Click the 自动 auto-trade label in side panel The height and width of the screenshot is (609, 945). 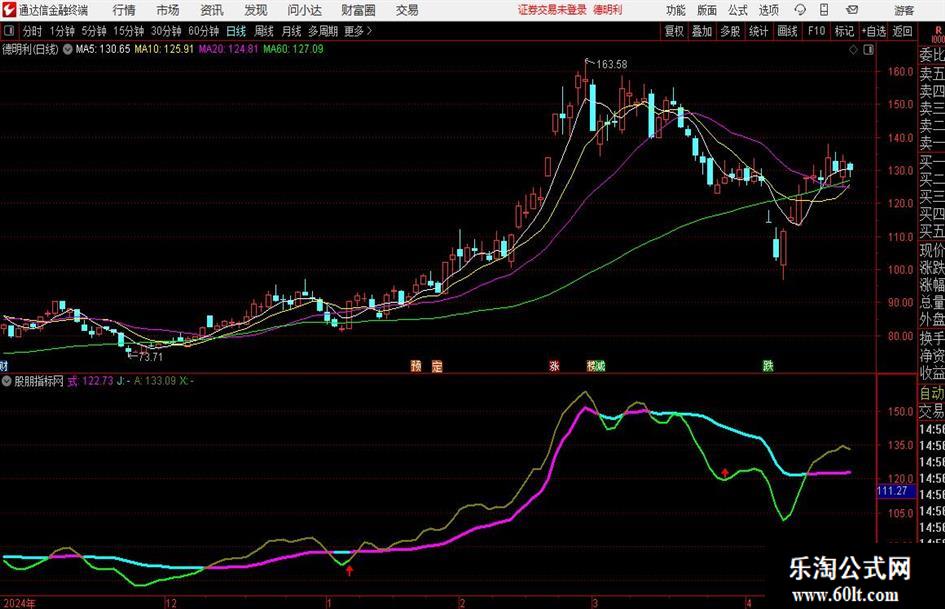[931, 393]
